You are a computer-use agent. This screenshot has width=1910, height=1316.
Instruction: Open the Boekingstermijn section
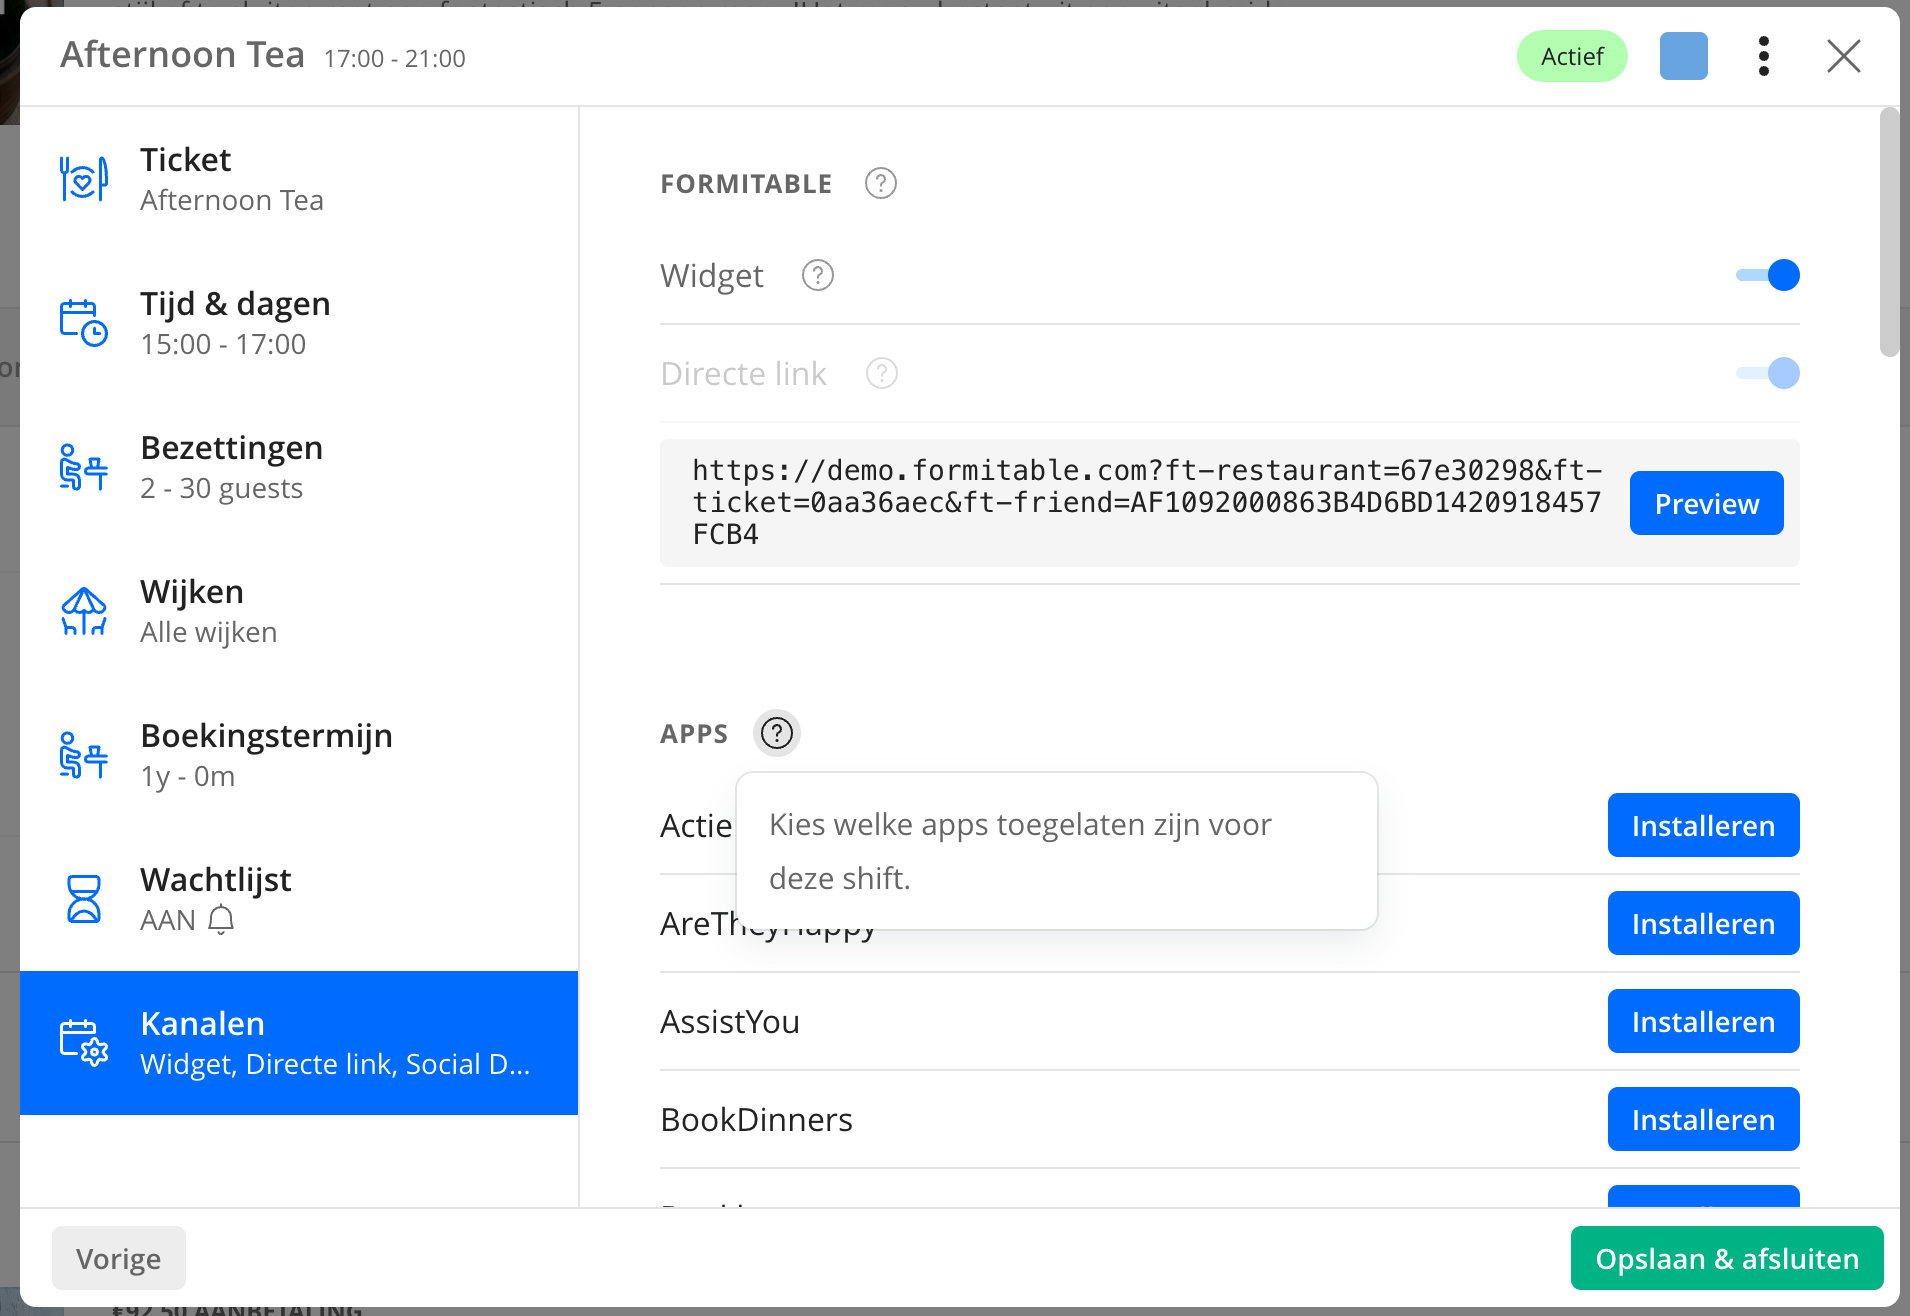point(299,755)
